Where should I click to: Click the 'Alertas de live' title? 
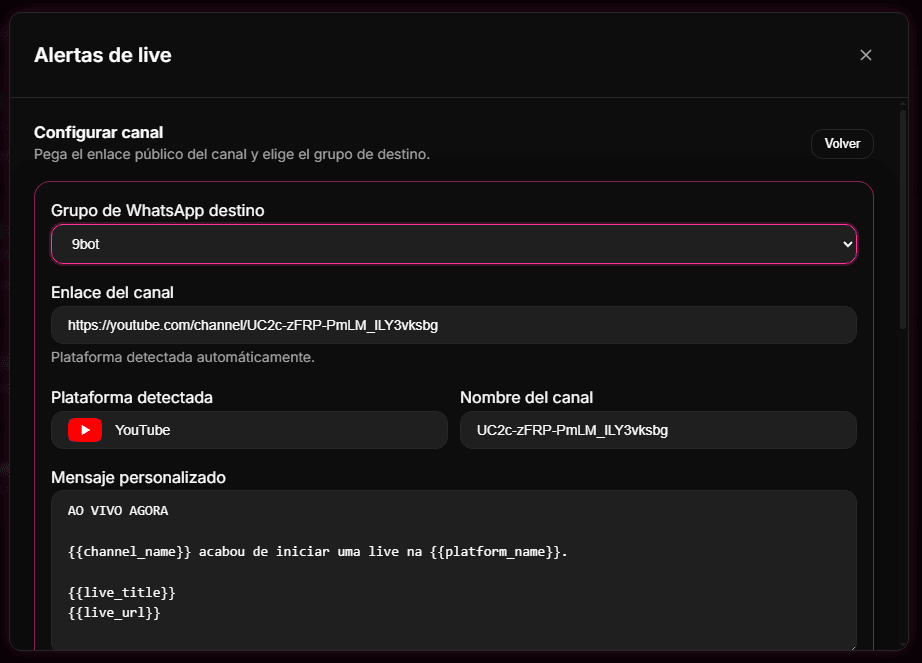tap(103, 55)
